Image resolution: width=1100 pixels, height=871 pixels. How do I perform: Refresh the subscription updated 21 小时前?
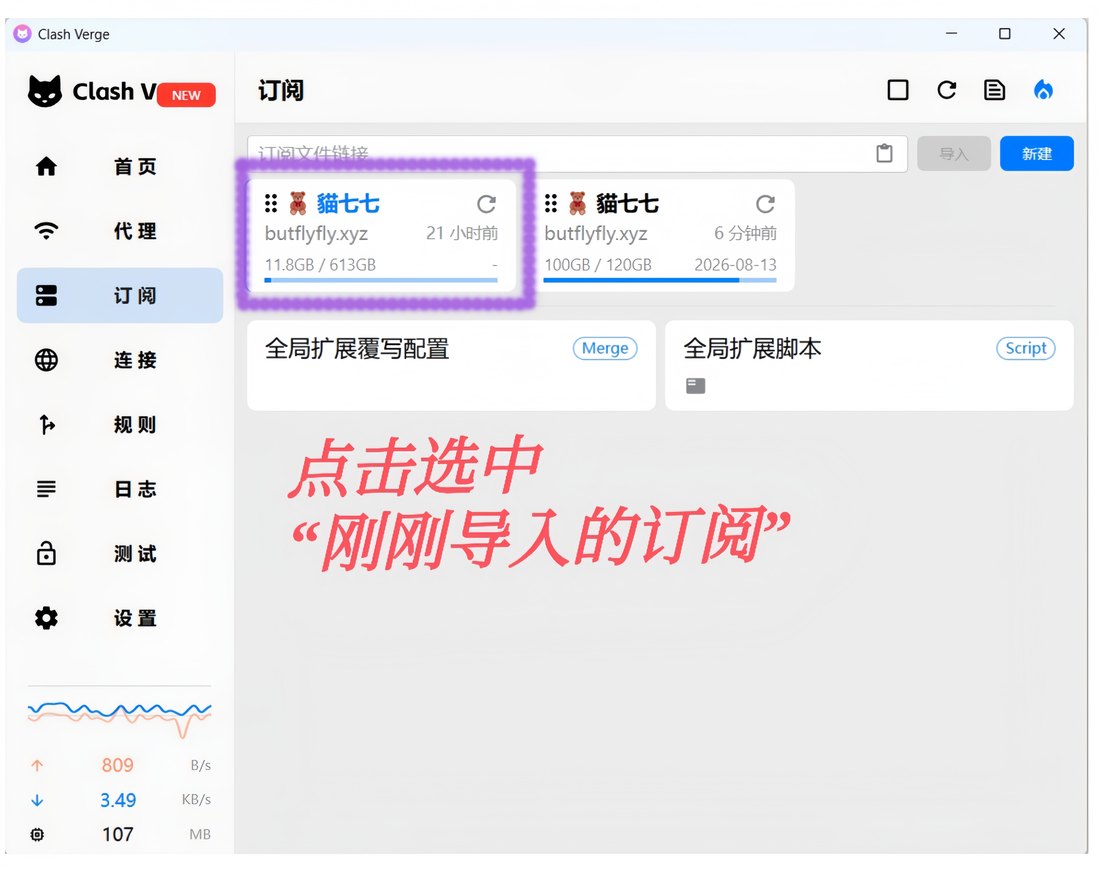coord(486,204)
